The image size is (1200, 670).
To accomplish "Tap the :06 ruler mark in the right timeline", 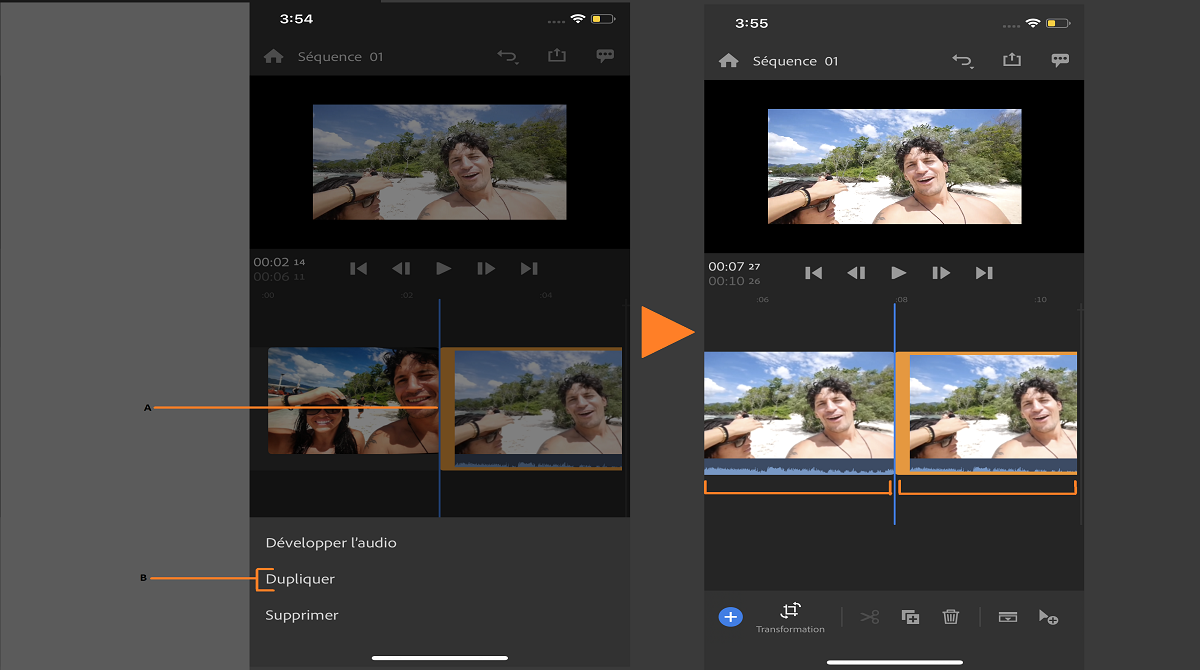I will (762, 300).
